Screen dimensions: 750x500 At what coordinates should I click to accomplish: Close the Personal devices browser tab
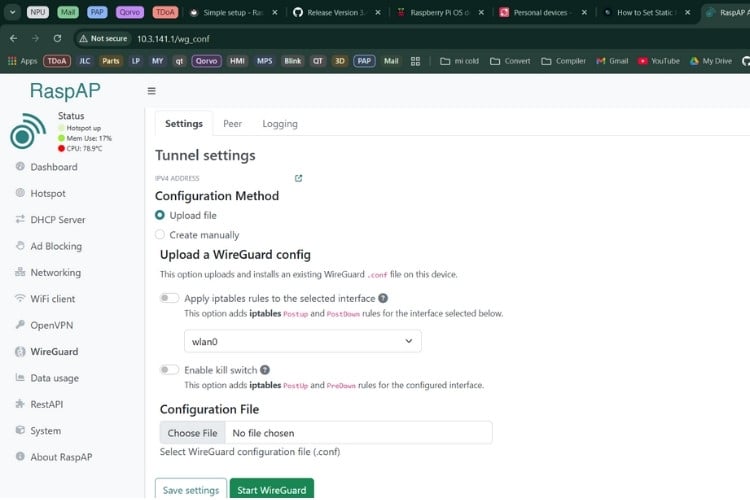click(584, 12)
